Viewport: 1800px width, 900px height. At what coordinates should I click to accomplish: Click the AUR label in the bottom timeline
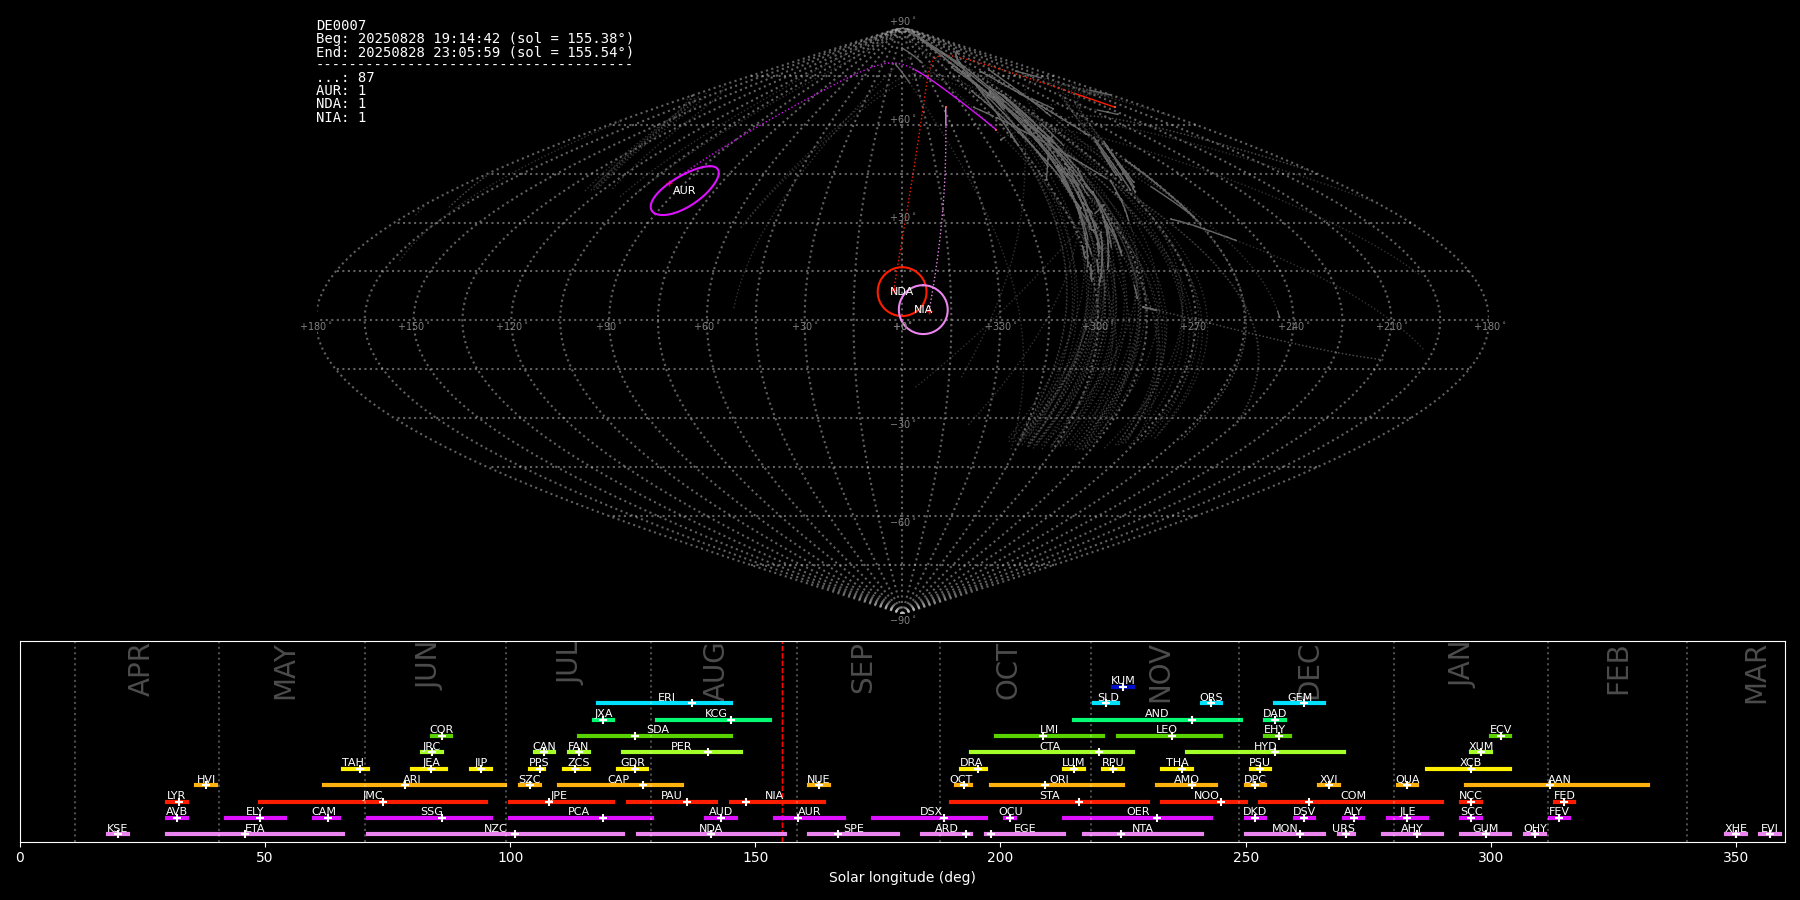pyautogui.click(x=809, y=811)
